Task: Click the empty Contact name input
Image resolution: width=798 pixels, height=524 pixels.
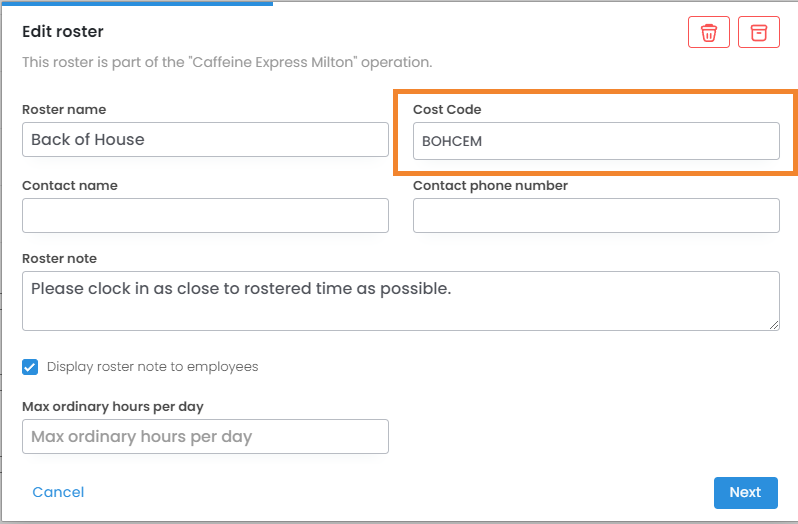Action: coord(205,215)
